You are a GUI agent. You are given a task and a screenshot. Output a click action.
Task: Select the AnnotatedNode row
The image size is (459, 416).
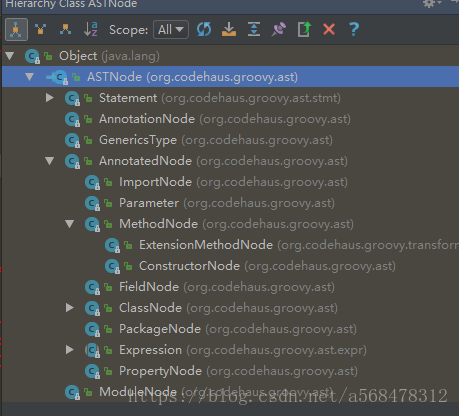(230, 161)
